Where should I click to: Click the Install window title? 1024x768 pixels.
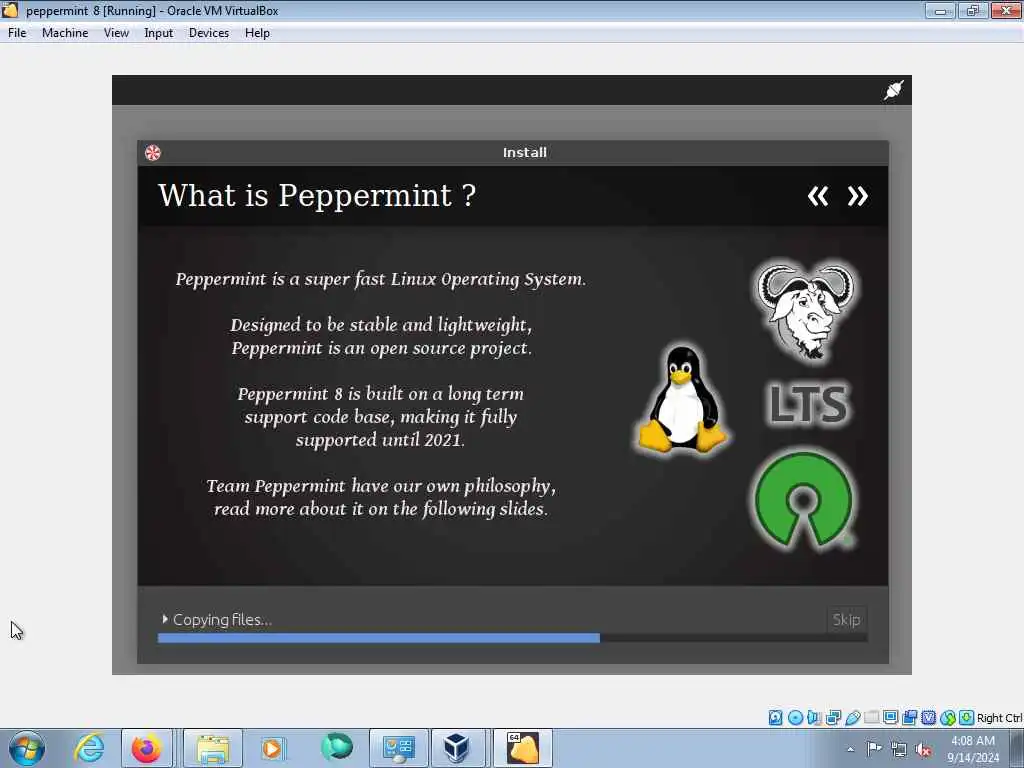tap(524, 152)
